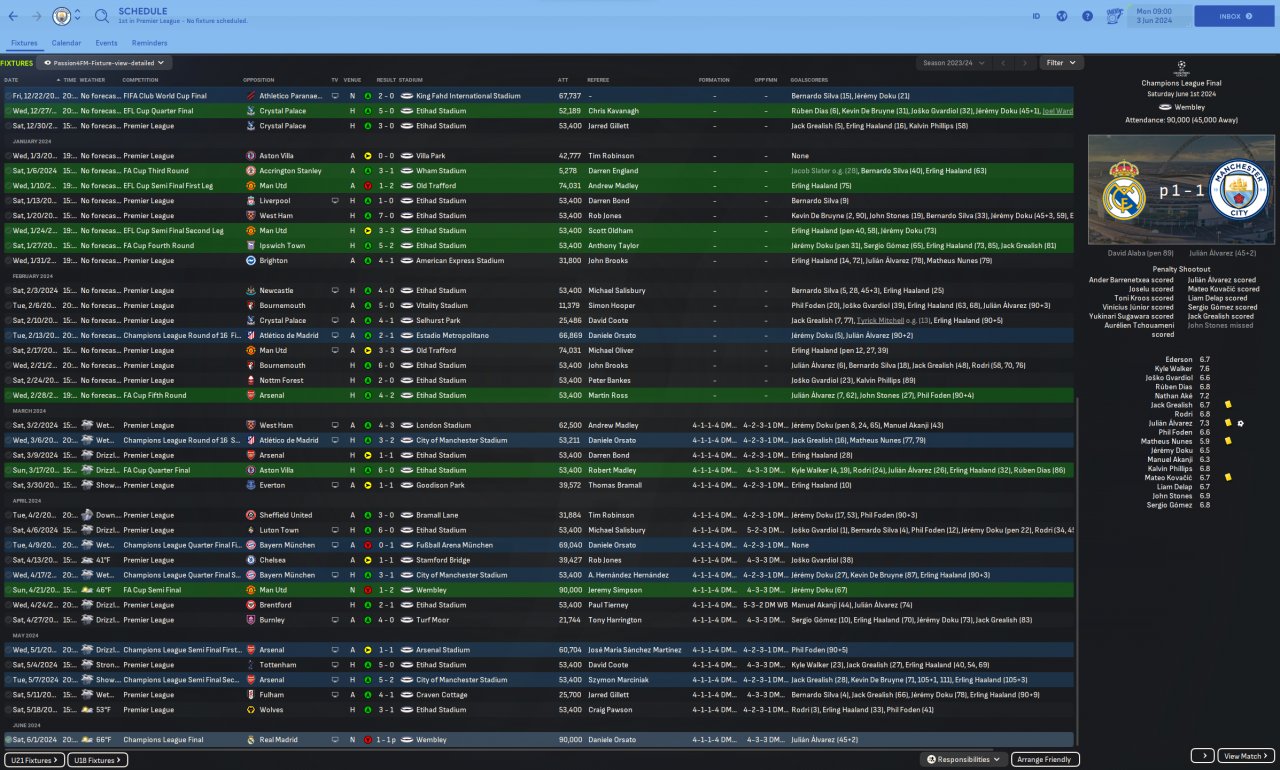The width and height of the screenshot is (1280, 770).
Task: Click the arrow button left of View Match
Action: click(1203, 756)
